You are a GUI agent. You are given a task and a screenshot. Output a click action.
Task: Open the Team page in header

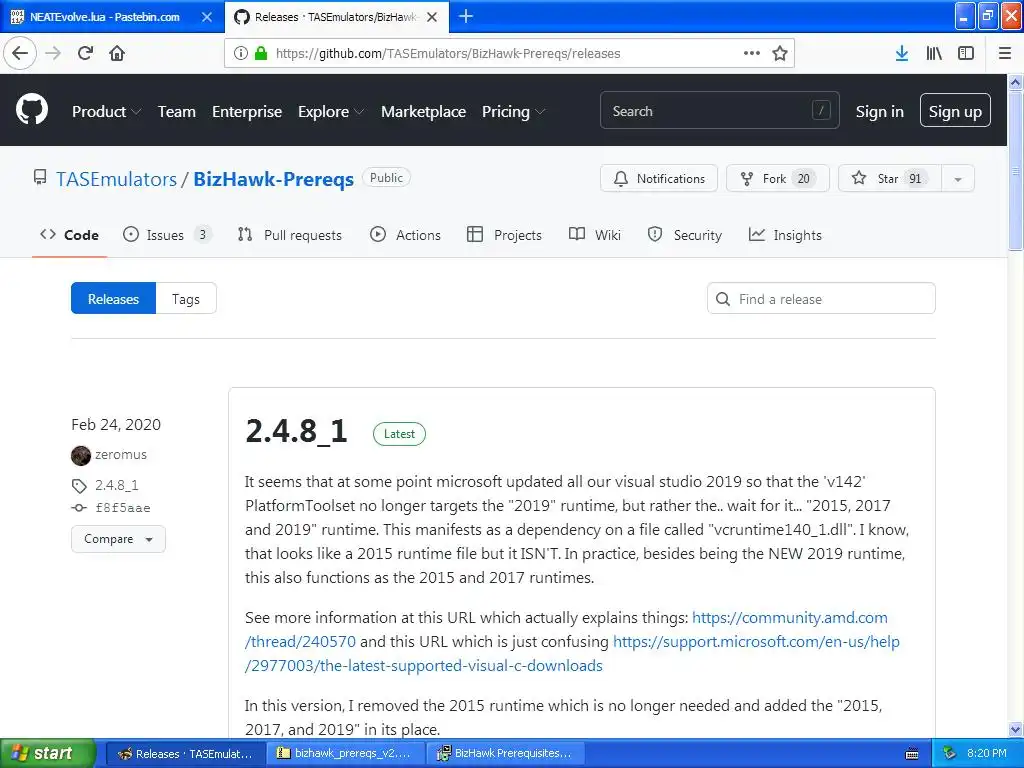coord(176,112)
